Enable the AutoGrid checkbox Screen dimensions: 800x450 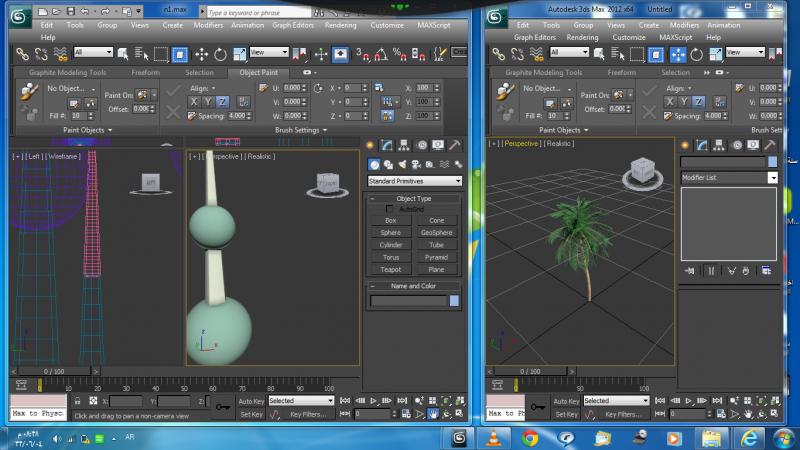390,209
